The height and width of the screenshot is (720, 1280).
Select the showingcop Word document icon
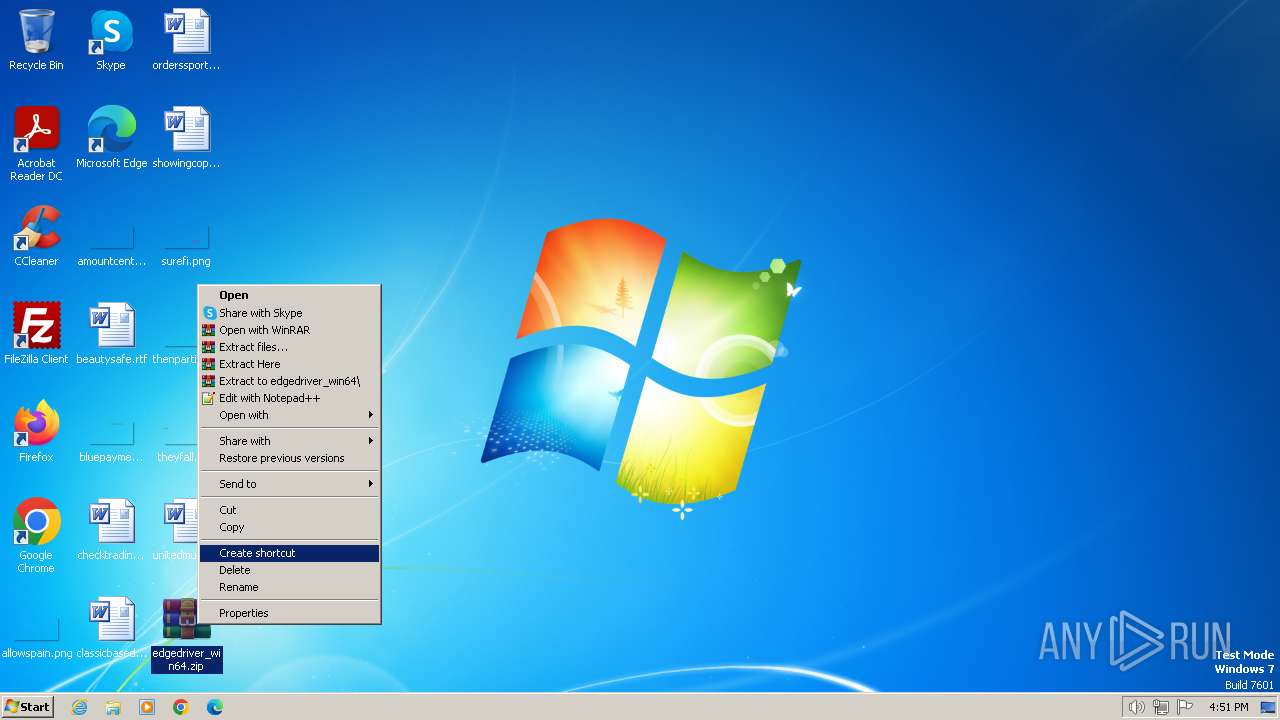(186, 138)
